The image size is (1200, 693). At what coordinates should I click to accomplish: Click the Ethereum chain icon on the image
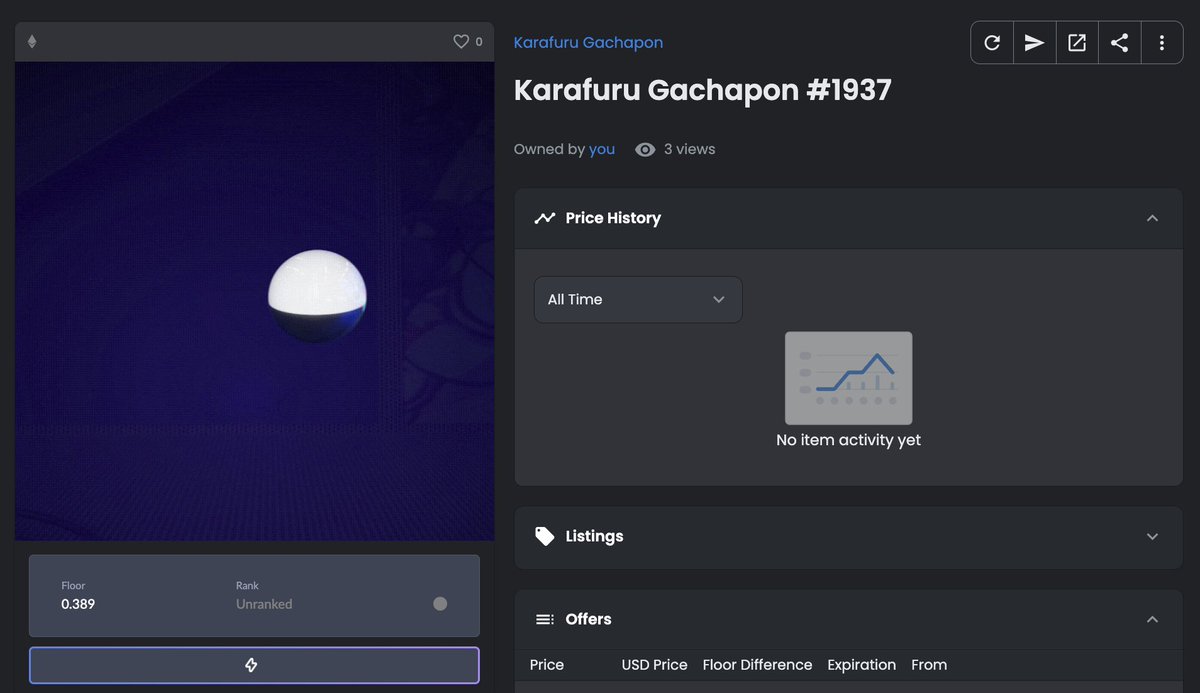[31, 41]
